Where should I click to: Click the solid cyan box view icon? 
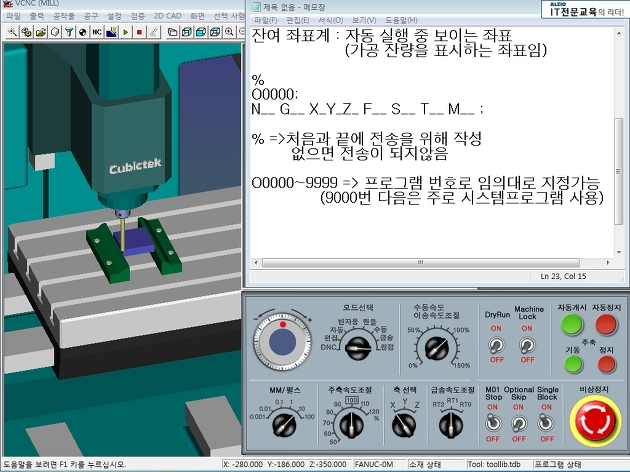201,32
